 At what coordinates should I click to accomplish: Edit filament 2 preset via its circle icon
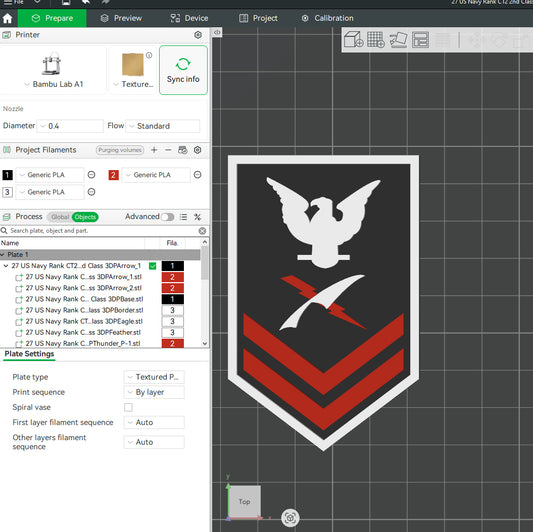[x=197, y=175]
